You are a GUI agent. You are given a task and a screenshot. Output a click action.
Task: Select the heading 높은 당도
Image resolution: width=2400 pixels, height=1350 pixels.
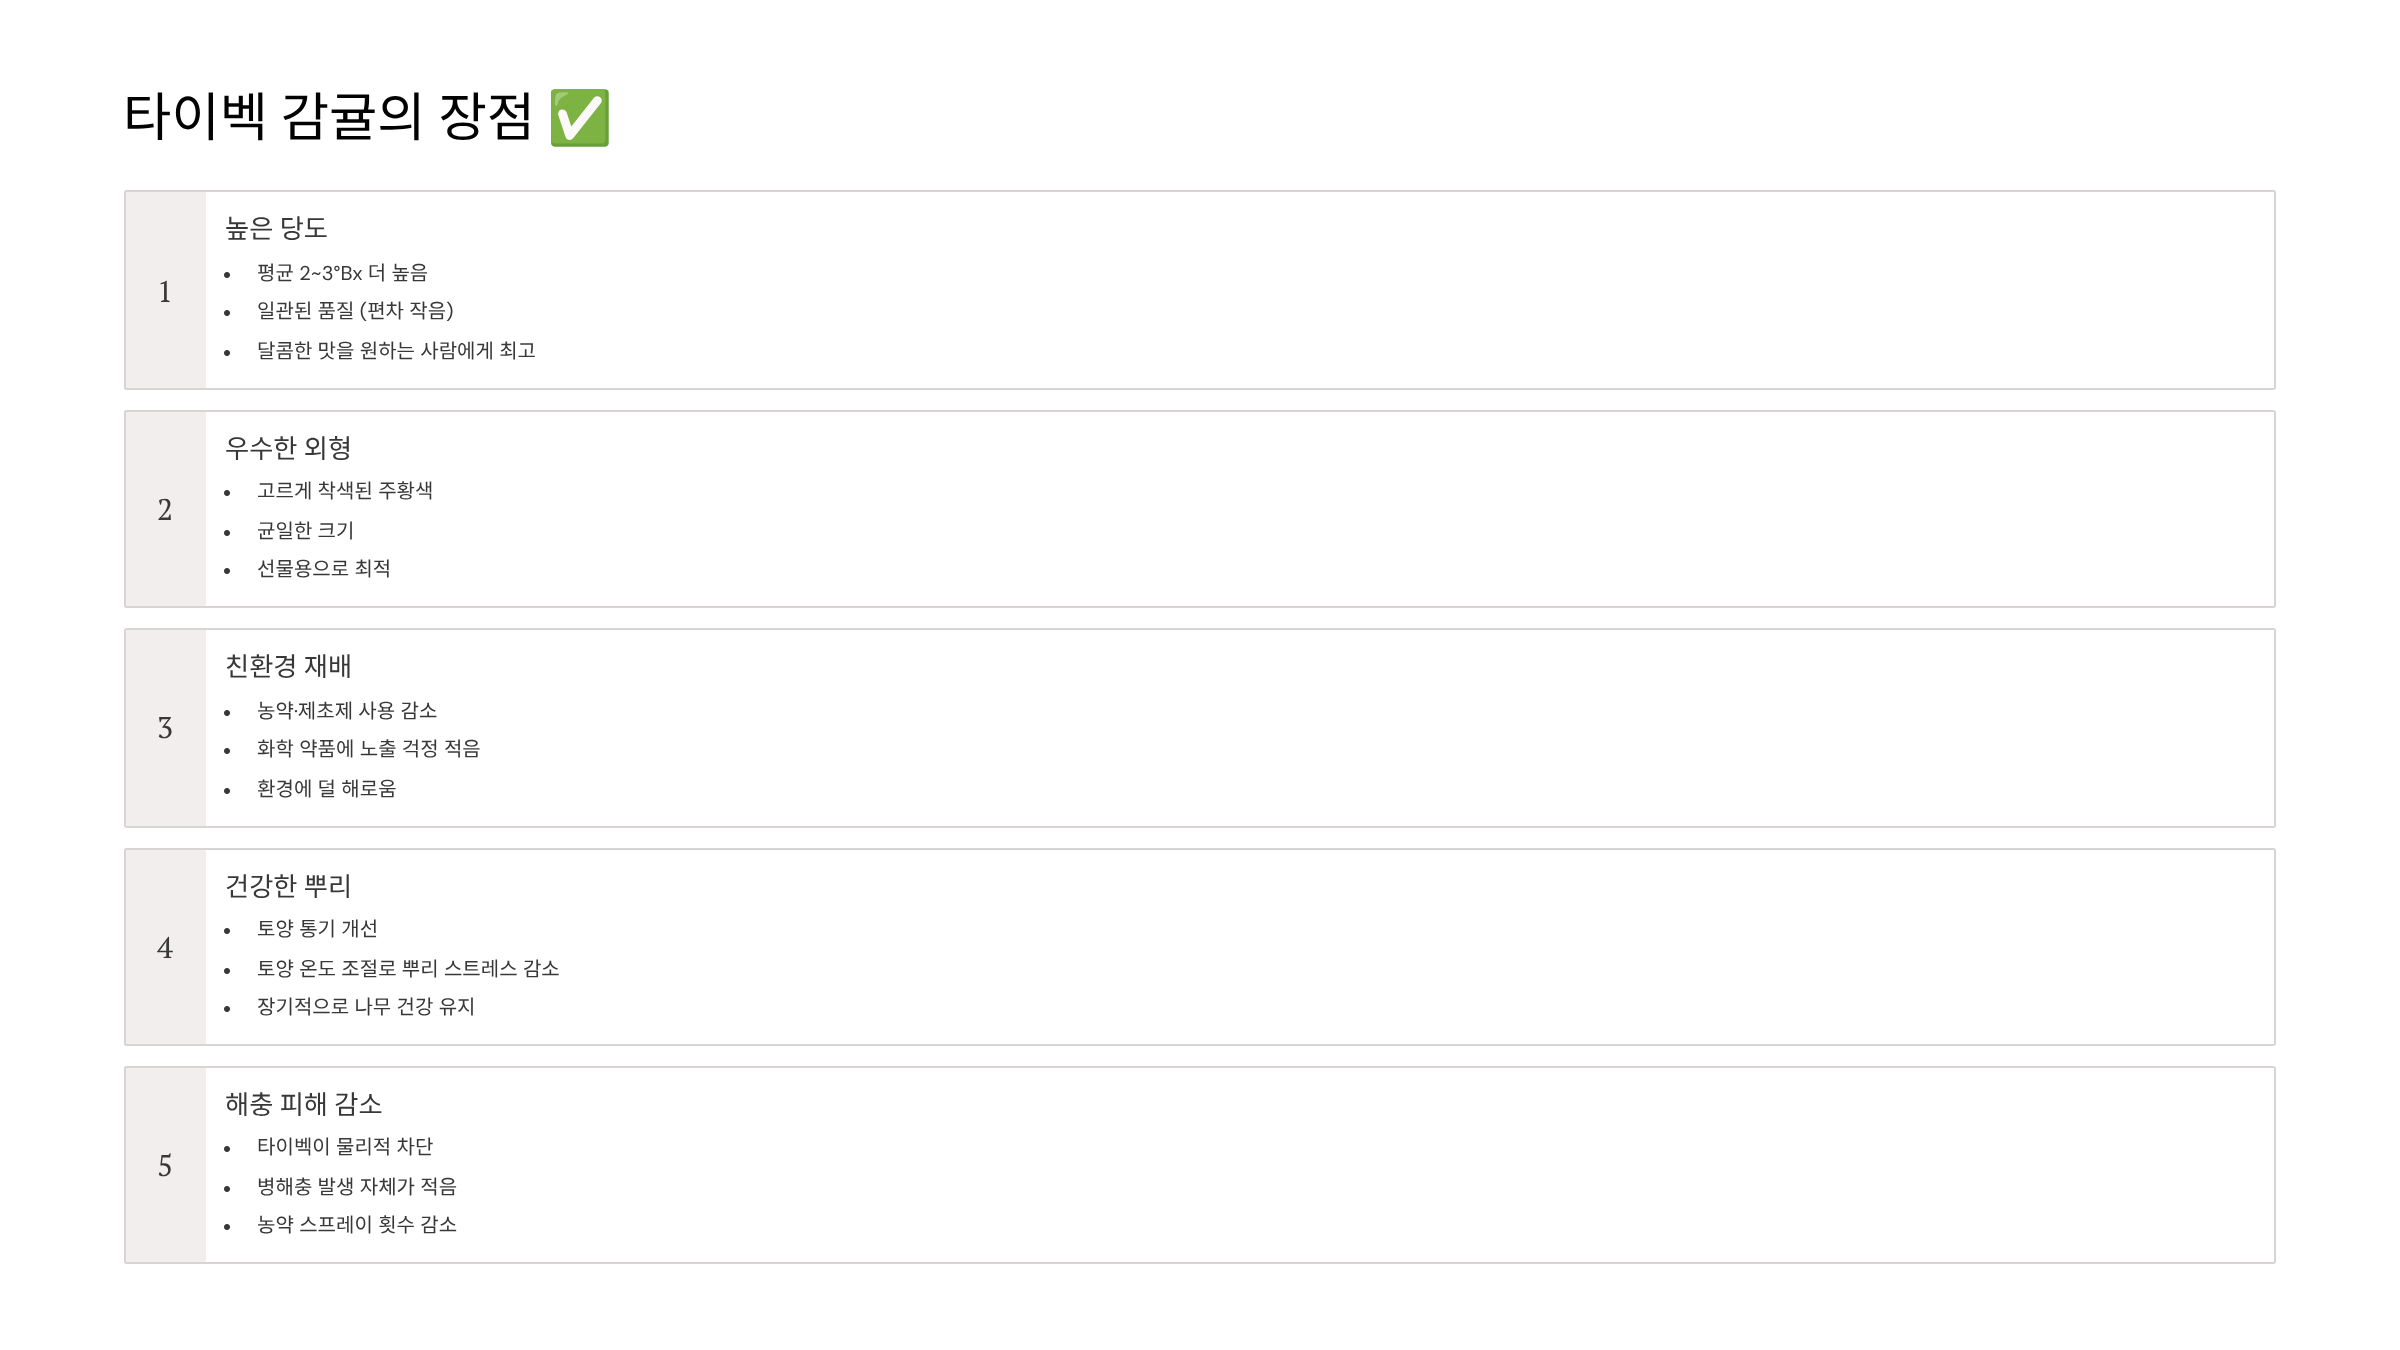click(276, 228)
